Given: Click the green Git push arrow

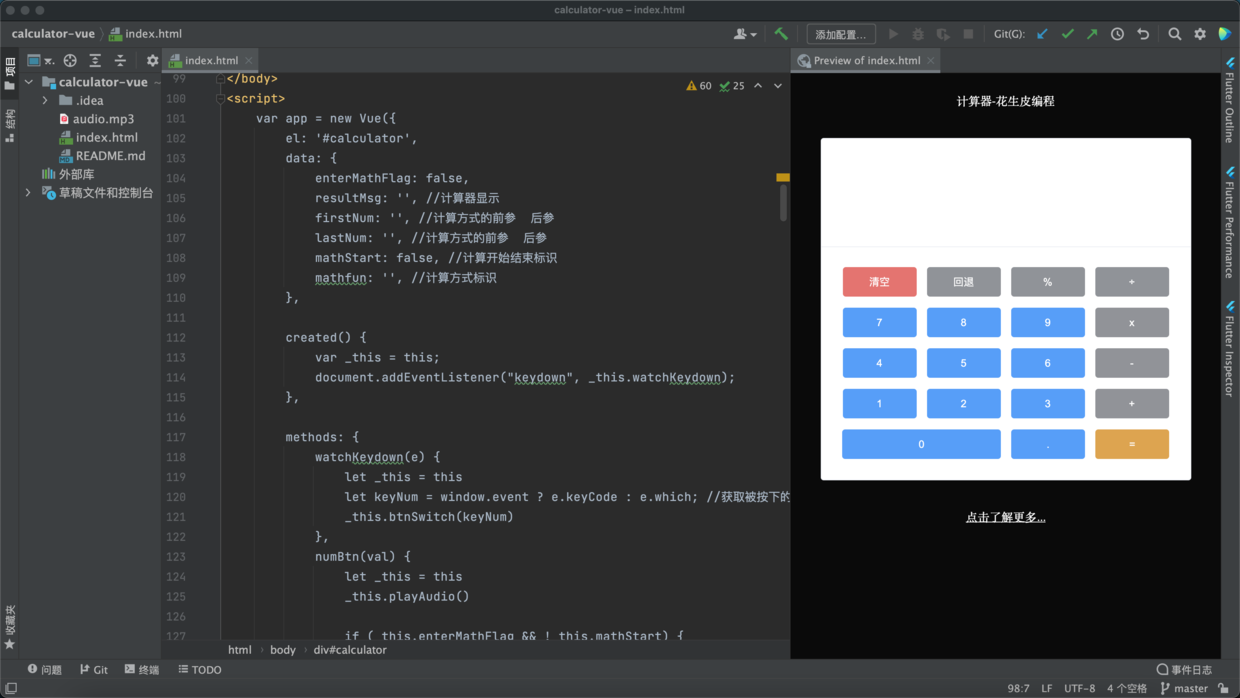Looking at the screenshot, I should coord(1092,34).
